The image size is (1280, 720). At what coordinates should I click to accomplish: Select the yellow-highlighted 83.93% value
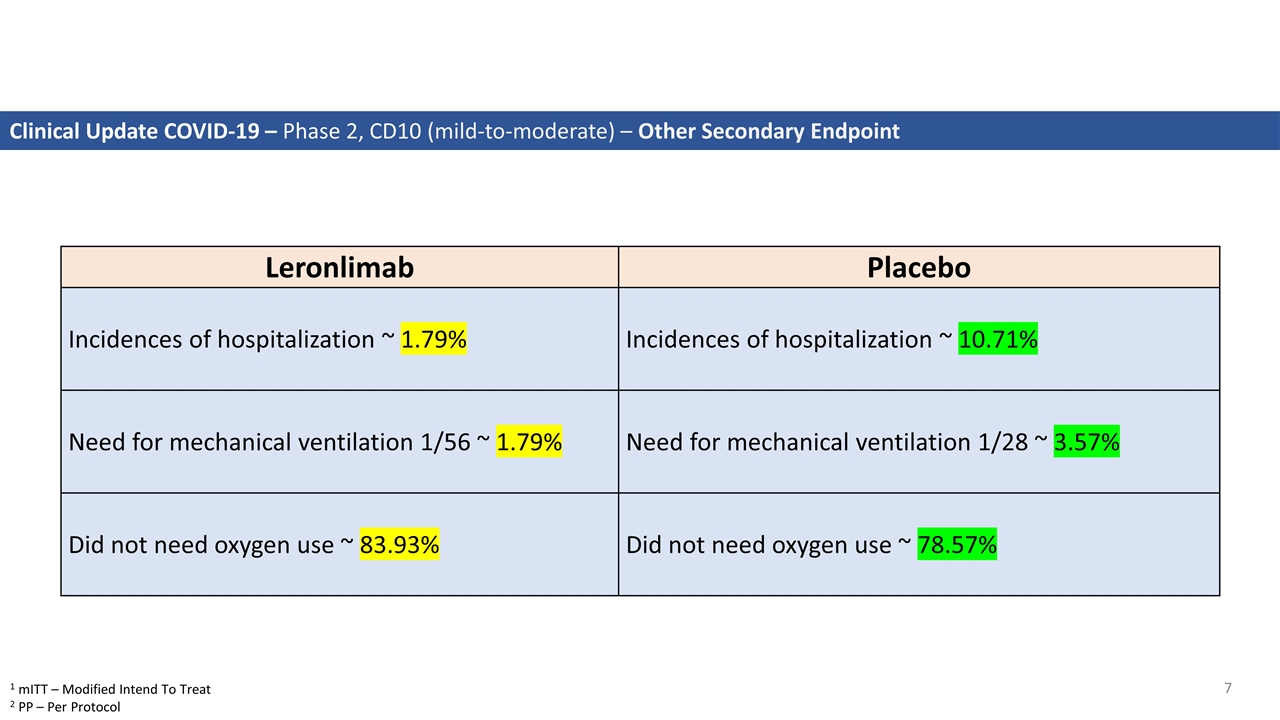point(399,545)
